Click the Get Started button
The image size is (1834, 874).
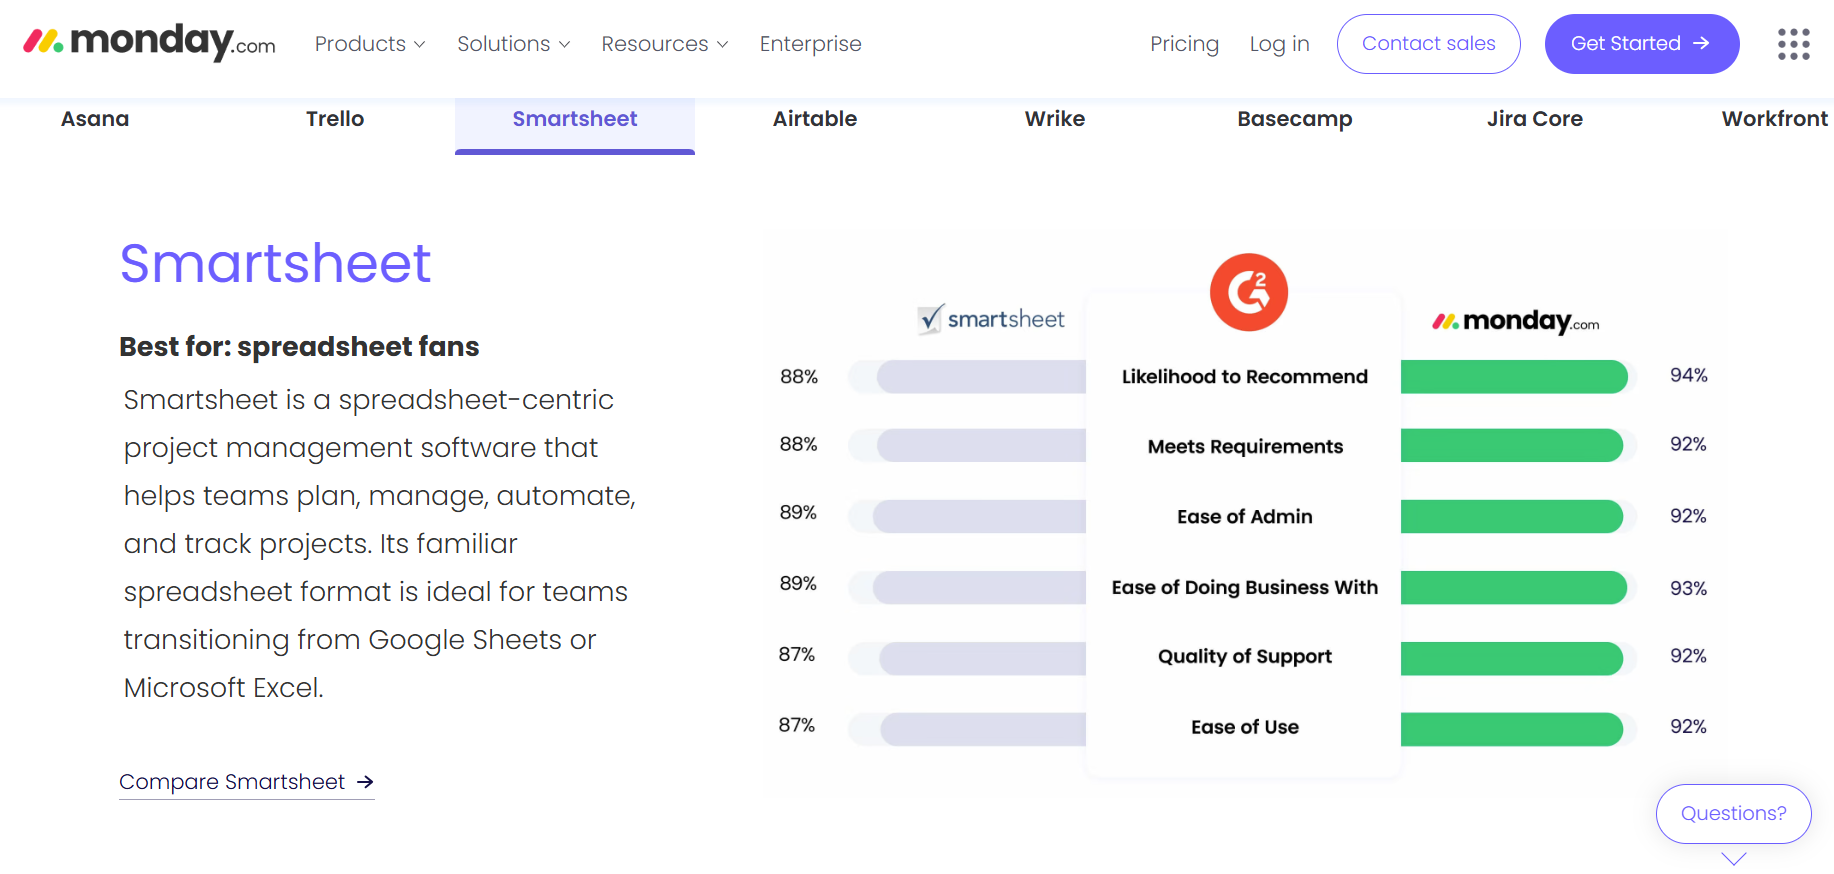click(1641, 44)
